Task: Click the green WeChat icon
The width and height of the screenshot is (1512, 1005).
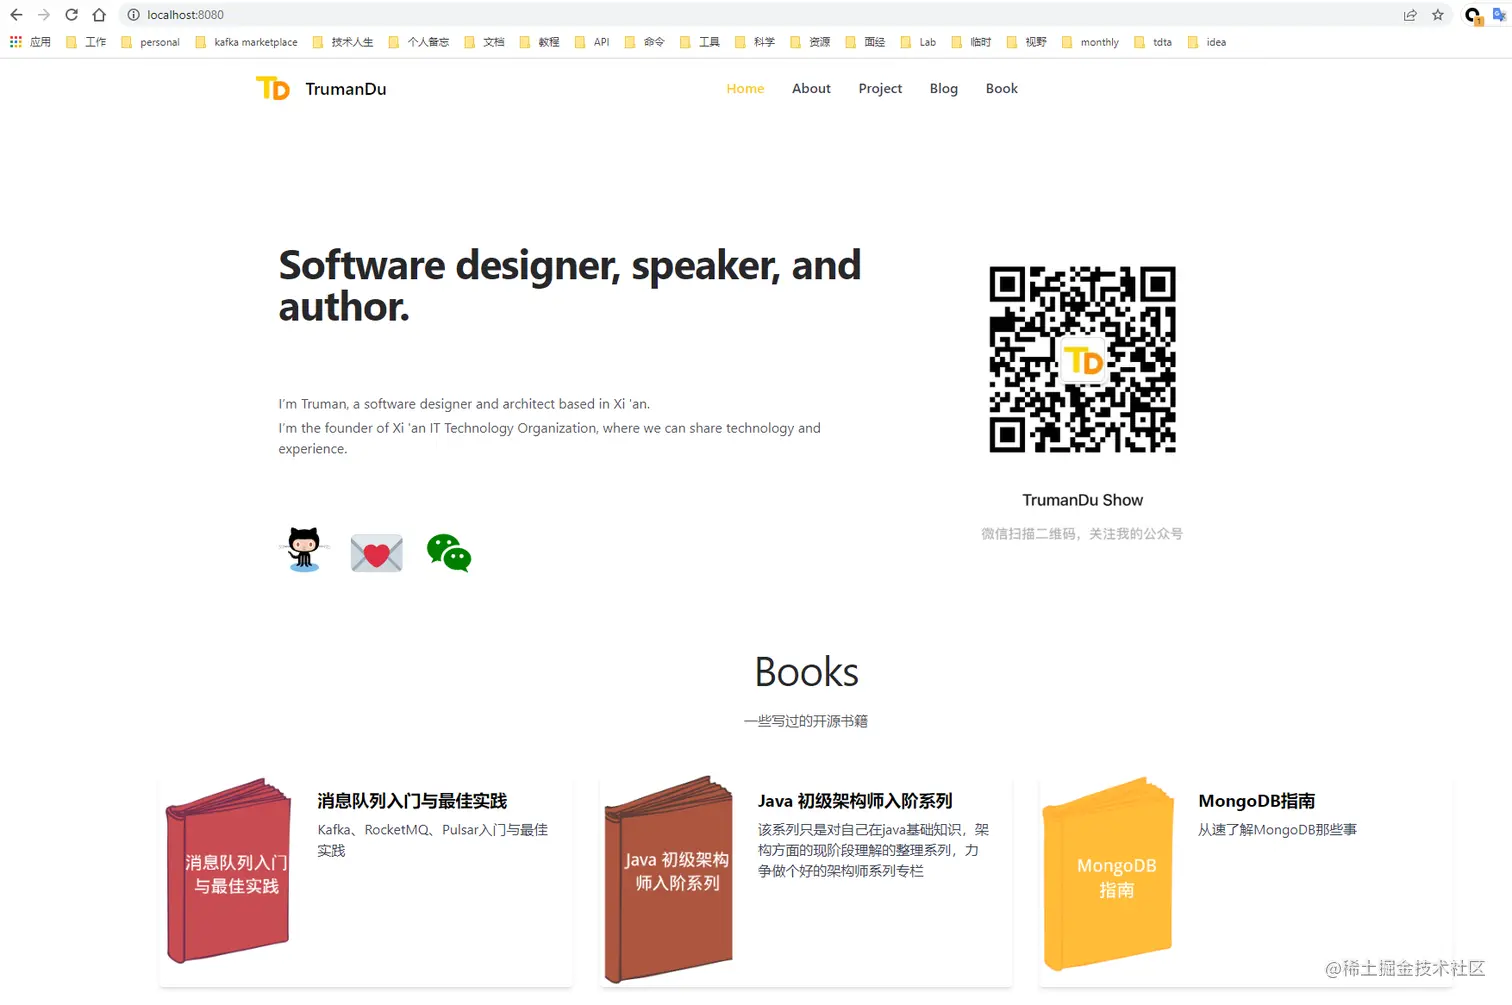Action: pyautogui.click(x=449, y=553)
